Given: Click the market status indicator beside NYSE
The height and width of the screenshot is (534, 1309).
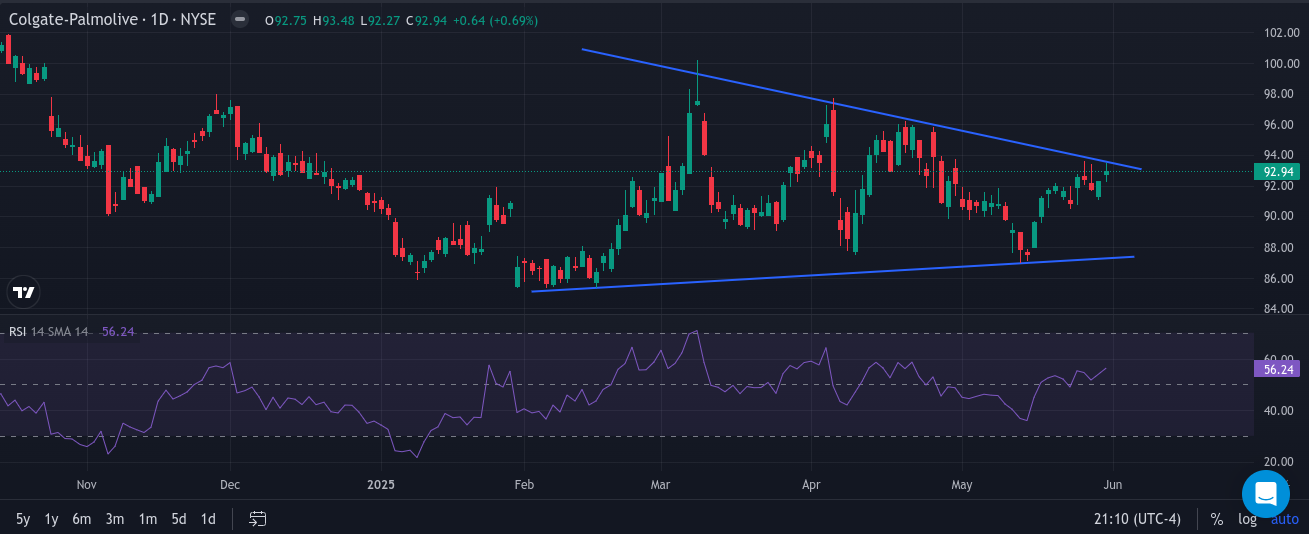Looking at the screenshot, I should pos(239,19).
